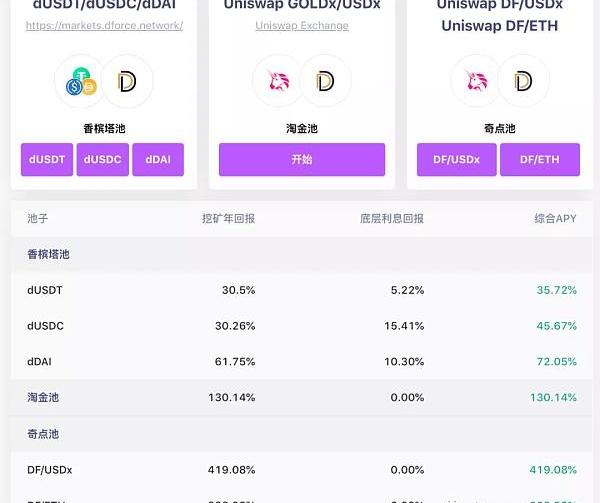Click the Uniswap unicorn icon in right card
This screenshot has width=600, height=503.
[476, 81]
